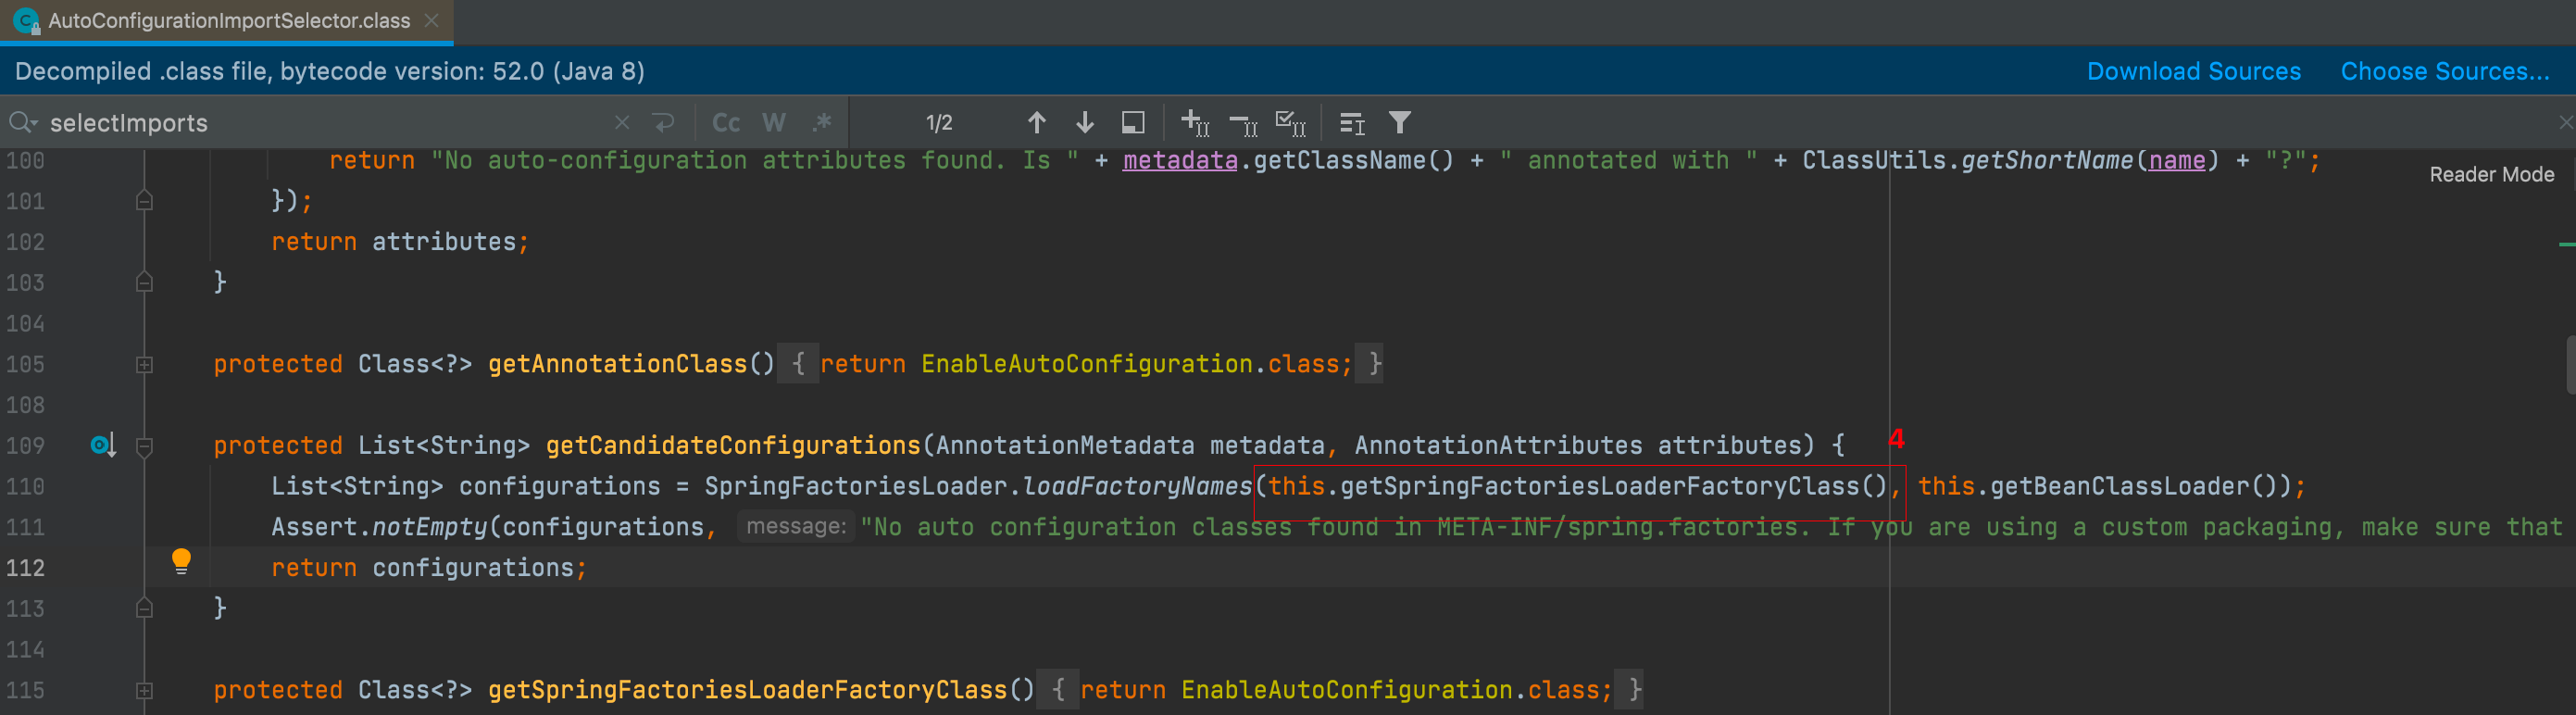Click the Reader Mode label
Viewport: 2576px width, 715px height.
pyautogui.click(x=2491, y=175)
